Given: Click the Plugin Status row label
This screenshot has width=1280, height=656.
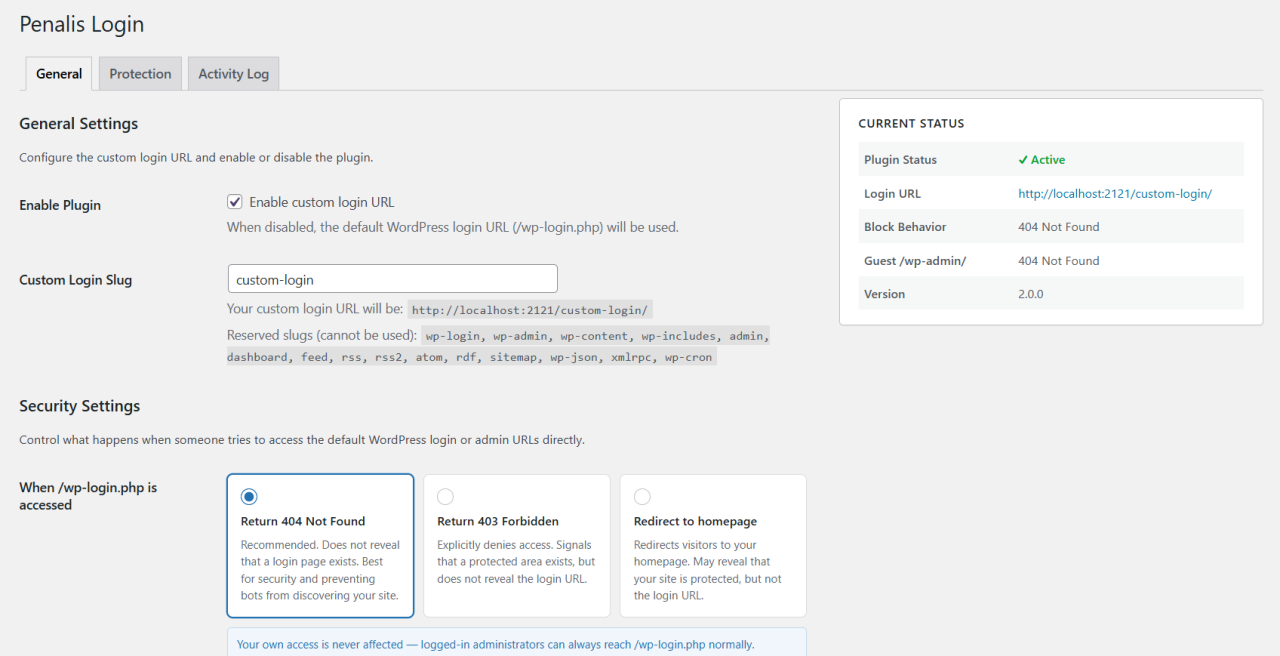Looking at the screenshot, I should pos(900,160).
